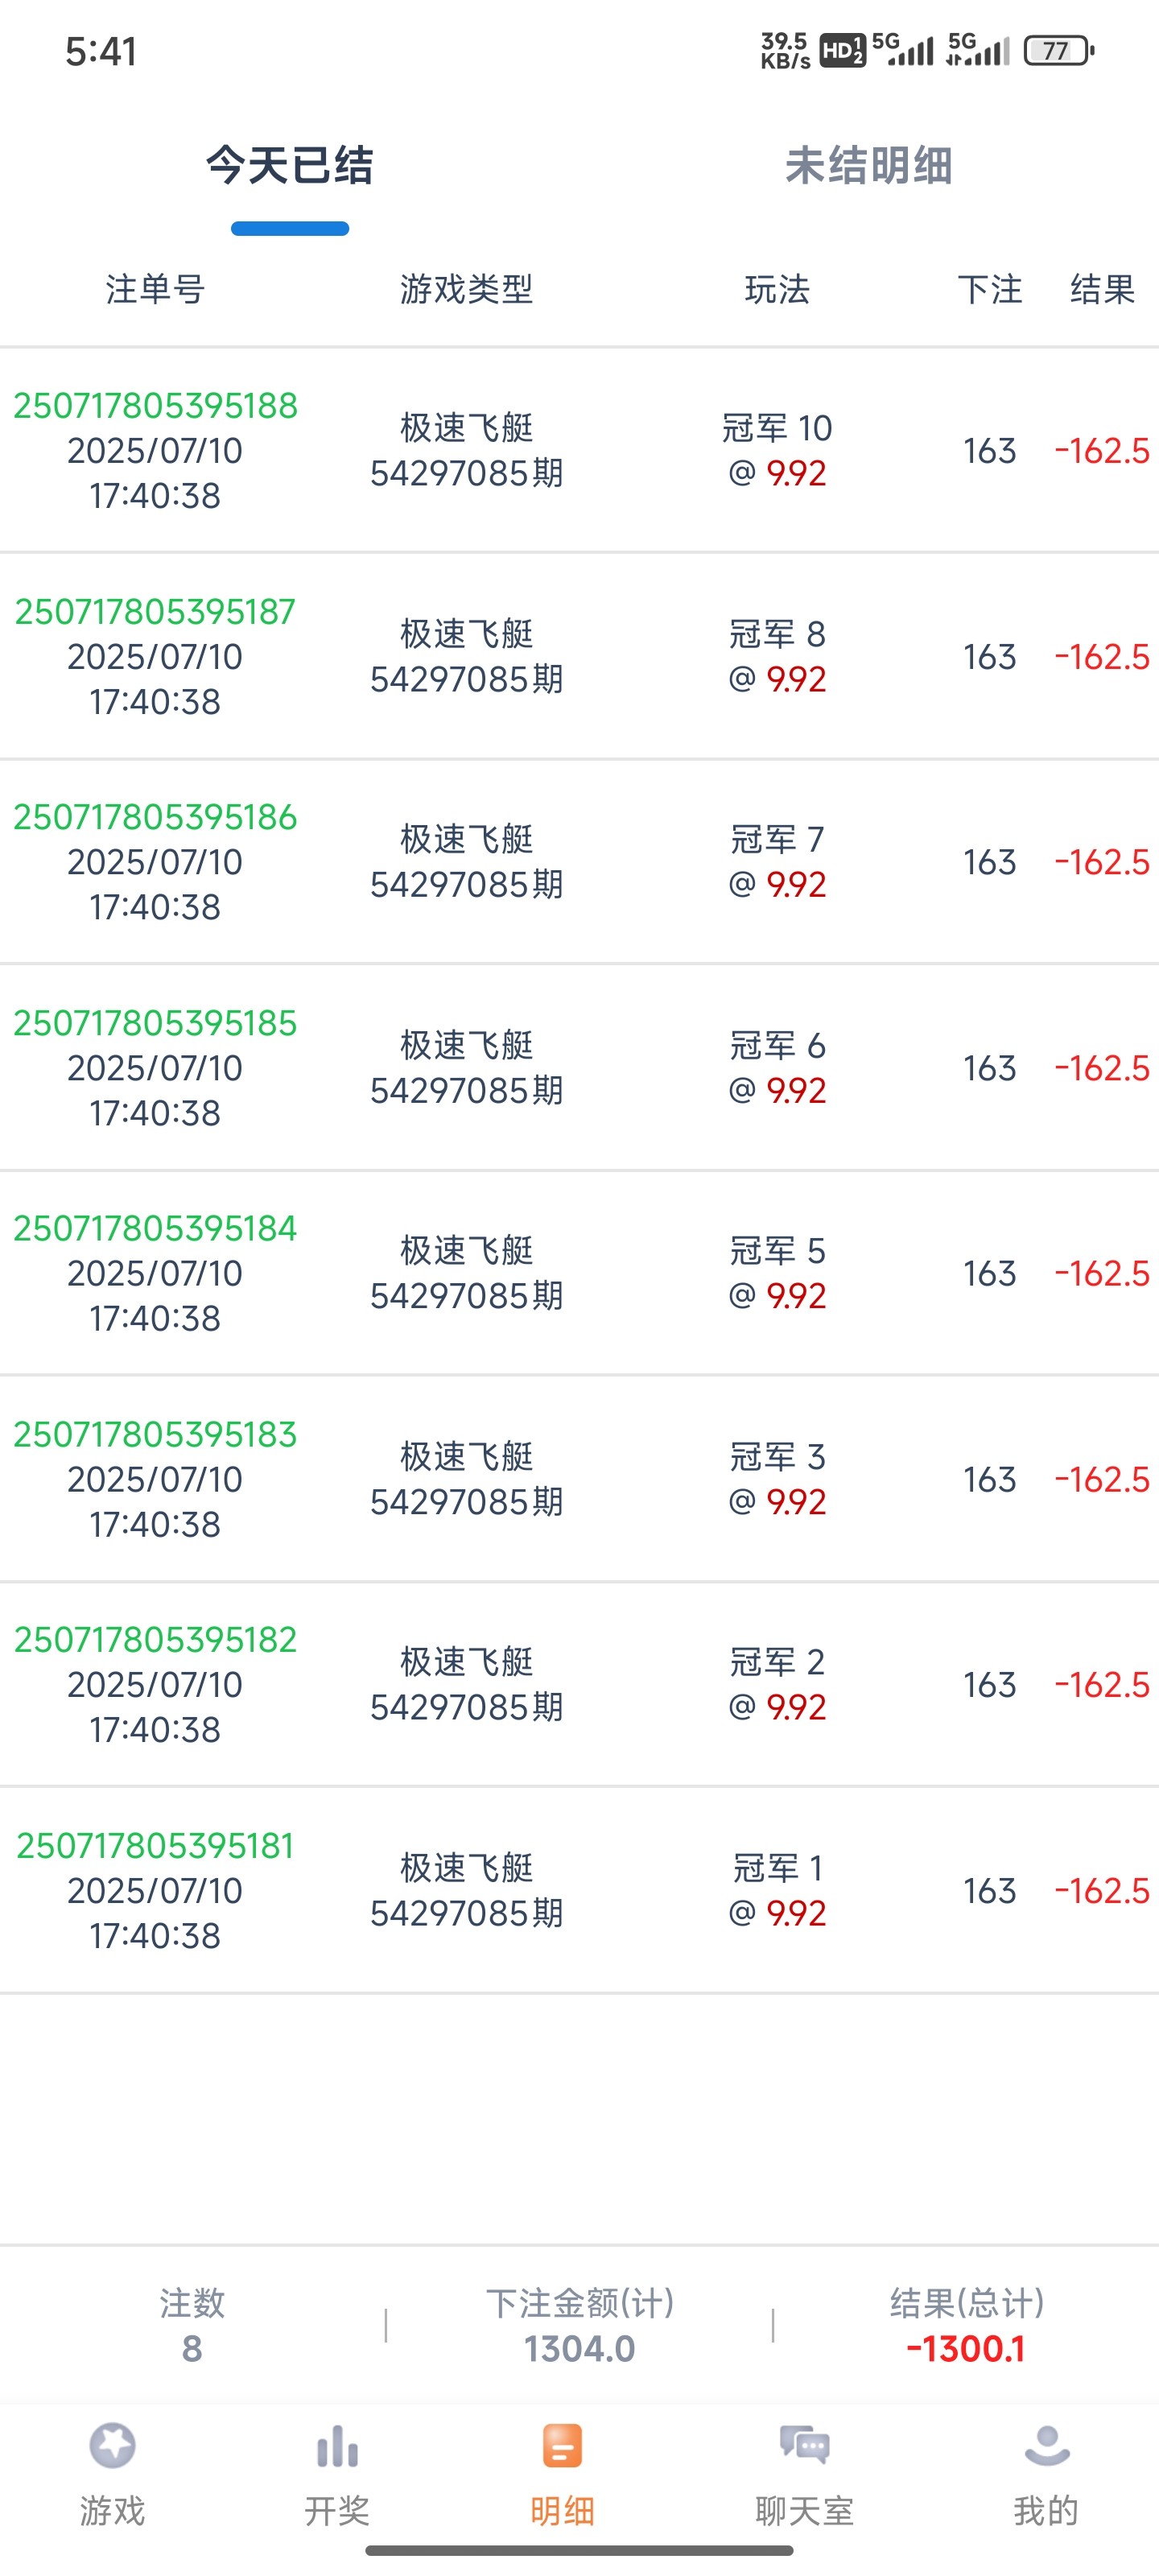Tap the 结果(总计) total -1300.1
Screen dimensions: 1159x2576
point(966,2348)
